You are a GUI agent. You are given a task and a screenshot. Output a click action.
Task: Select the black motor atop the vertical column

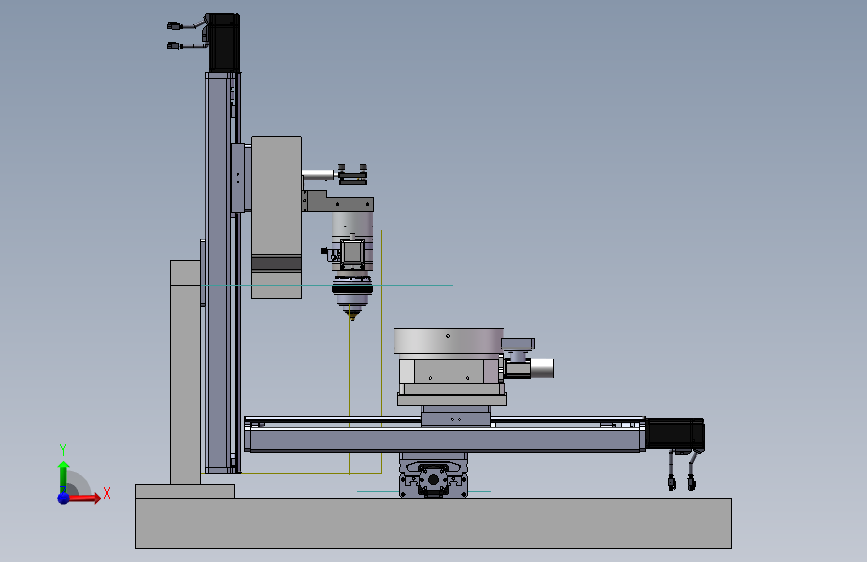click(223, 43)
